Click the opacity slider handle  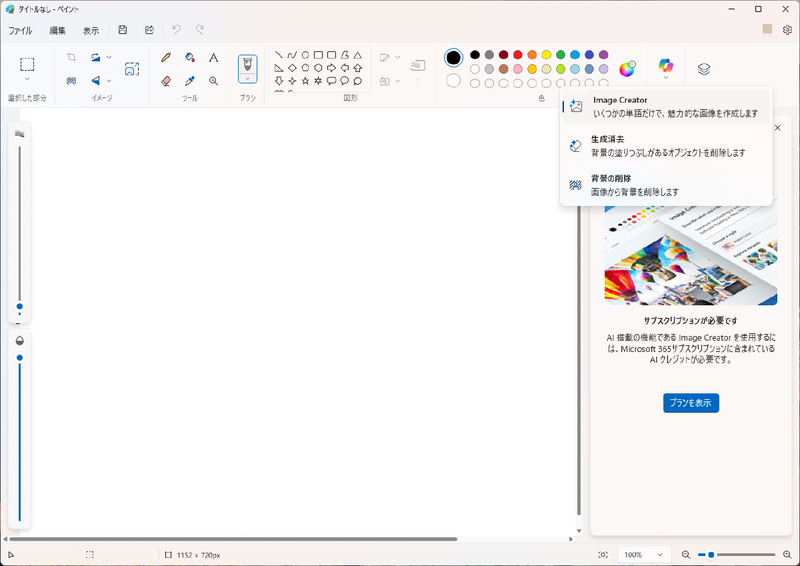point(19,358)
